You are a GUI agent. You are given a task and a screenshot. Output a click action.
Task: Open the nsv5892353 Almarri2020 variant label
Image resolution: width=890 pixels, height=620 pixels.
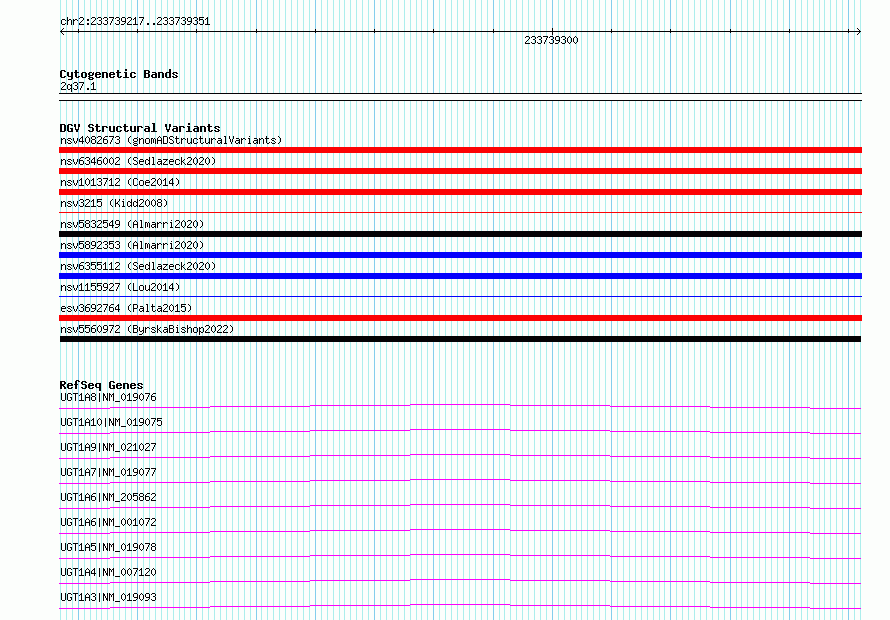(132, 245)
